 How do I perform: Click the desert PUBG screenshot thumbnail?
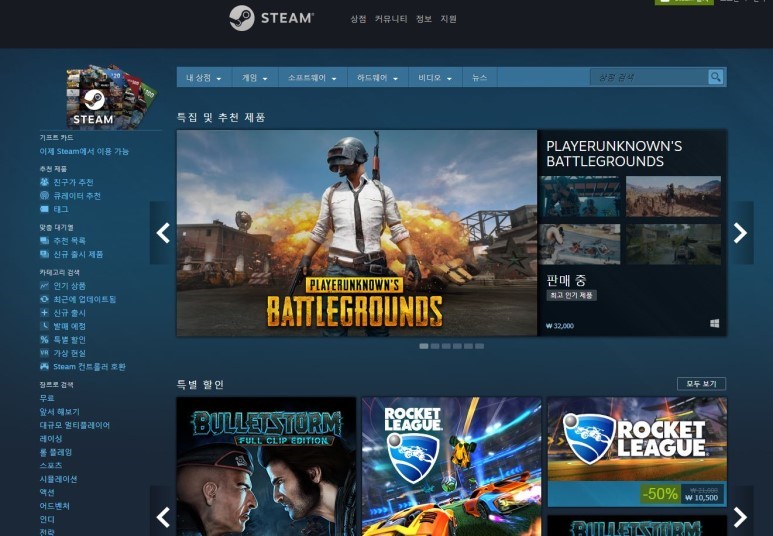(673, 196)
